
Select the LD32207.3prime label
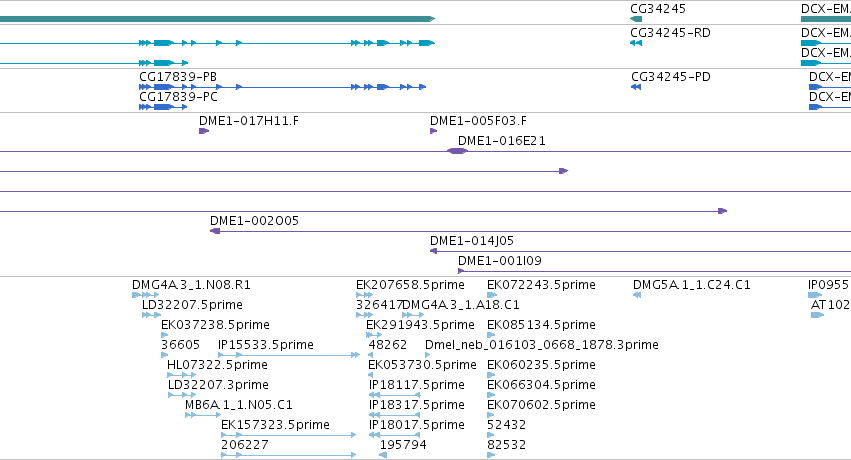(x=218, y=385)
